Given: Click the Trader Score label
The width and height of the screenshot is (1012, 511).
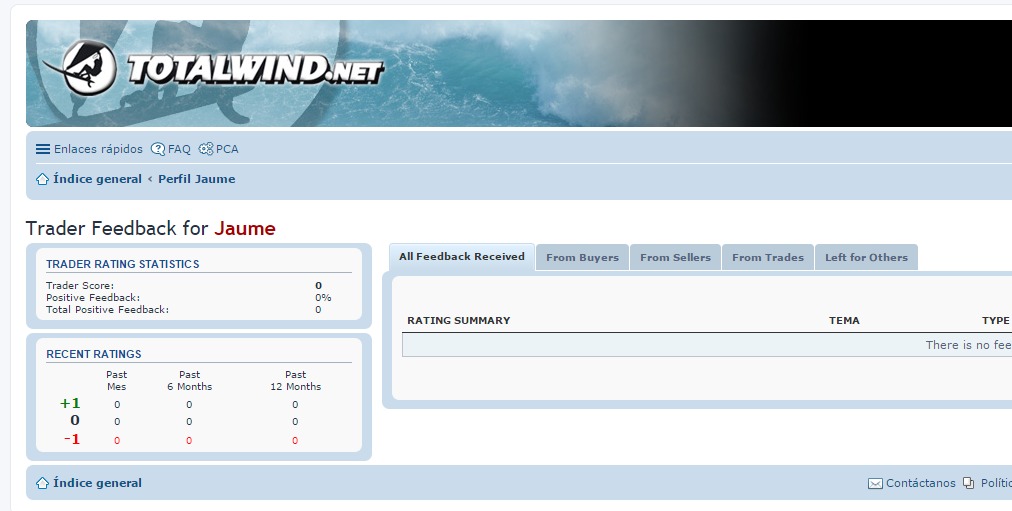Looking at the screenshot, I should pyautogui.click(x=80, y=286).
